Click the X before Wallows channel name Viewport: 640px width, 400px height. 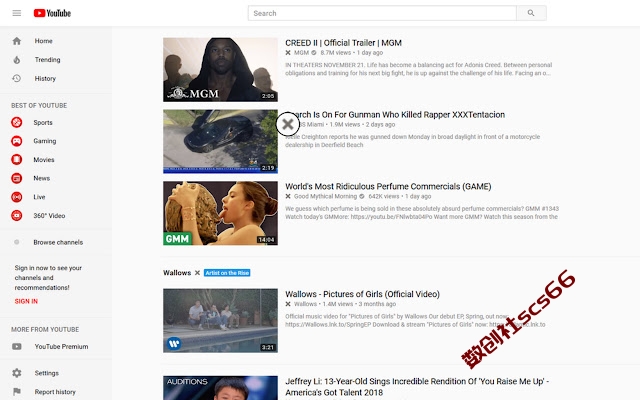288,304
